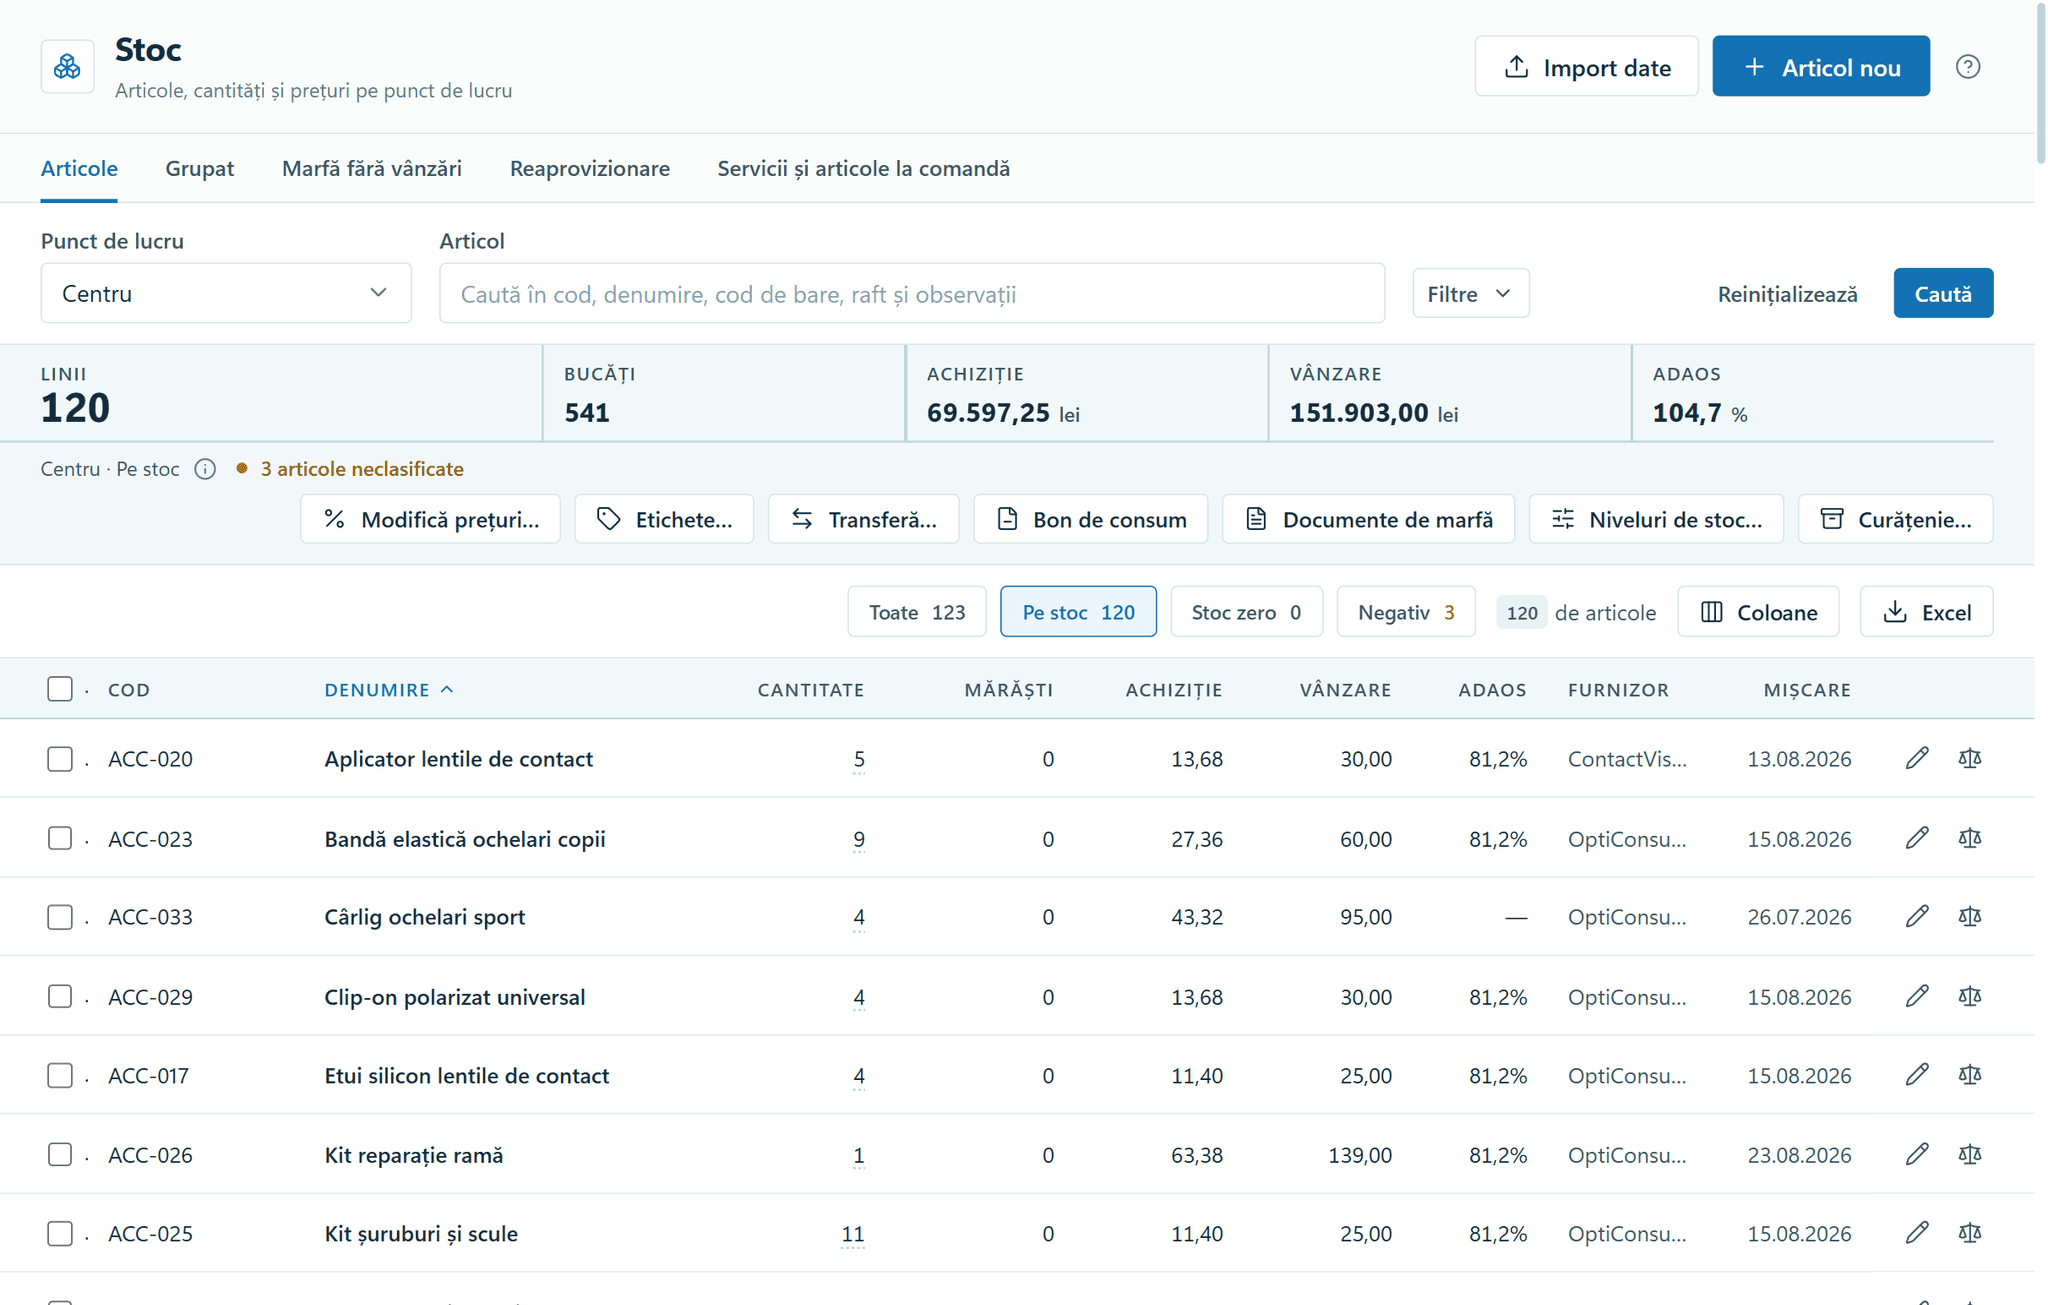Click scale icon on ACC-025 row
The image size is (2048, 1305).
click(1969, 1233)
